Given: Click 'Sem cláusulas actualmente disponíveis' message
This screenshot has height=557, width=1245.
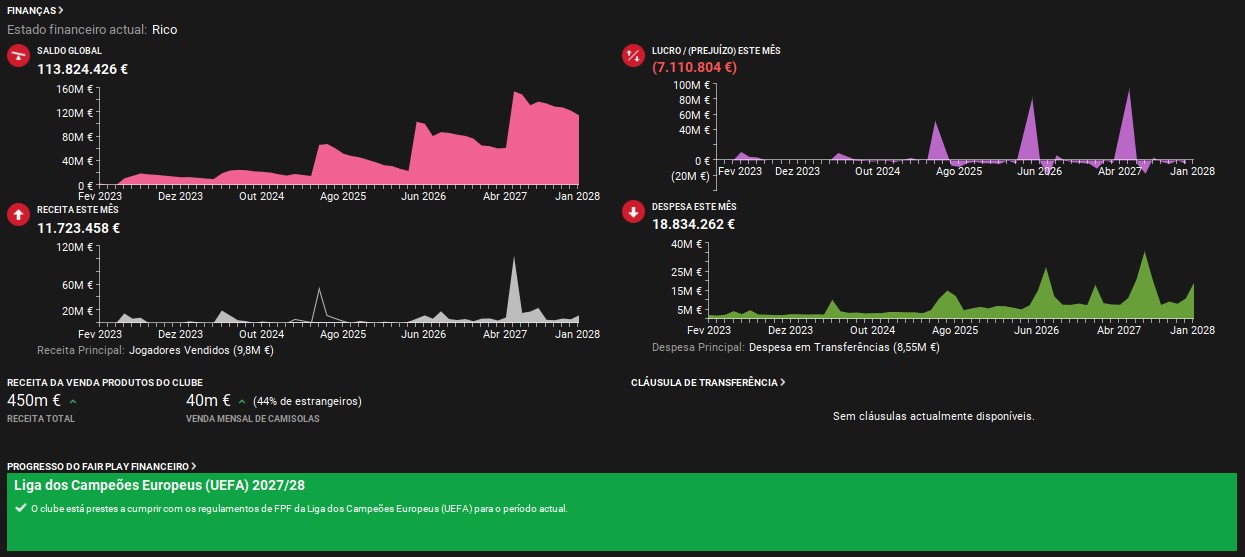Looking at the screenshot, I should tap(934, 416).
